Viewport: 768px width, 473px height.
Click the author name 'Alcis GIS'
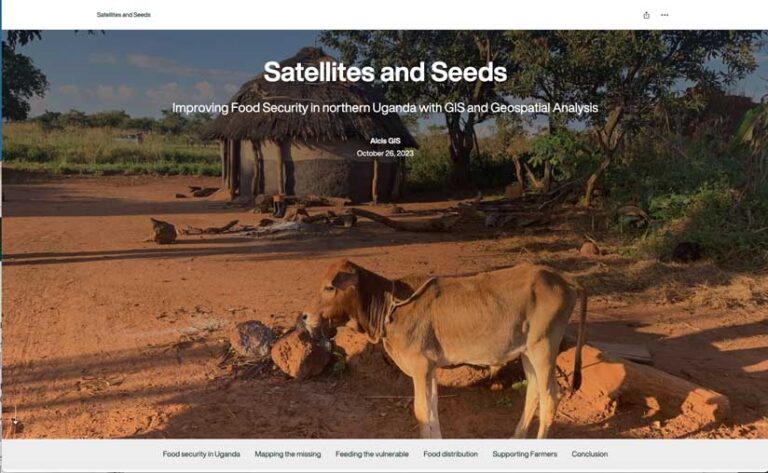[385, 141]
